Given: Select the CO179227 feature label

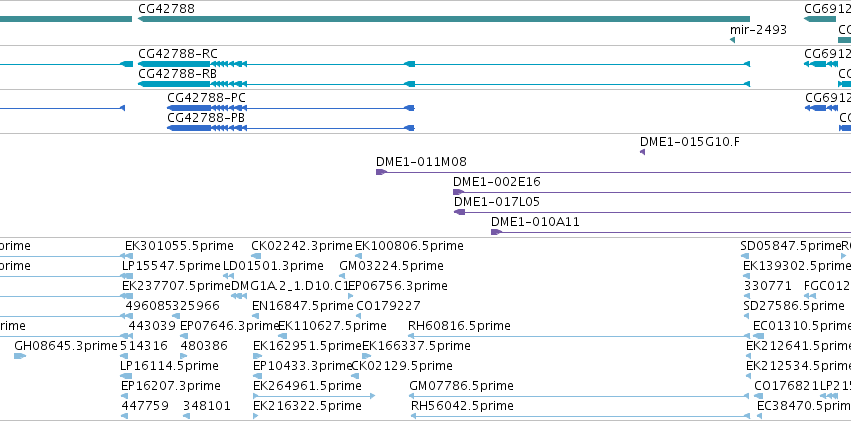Looking at the screenshot, I should [x=388, y=306].
